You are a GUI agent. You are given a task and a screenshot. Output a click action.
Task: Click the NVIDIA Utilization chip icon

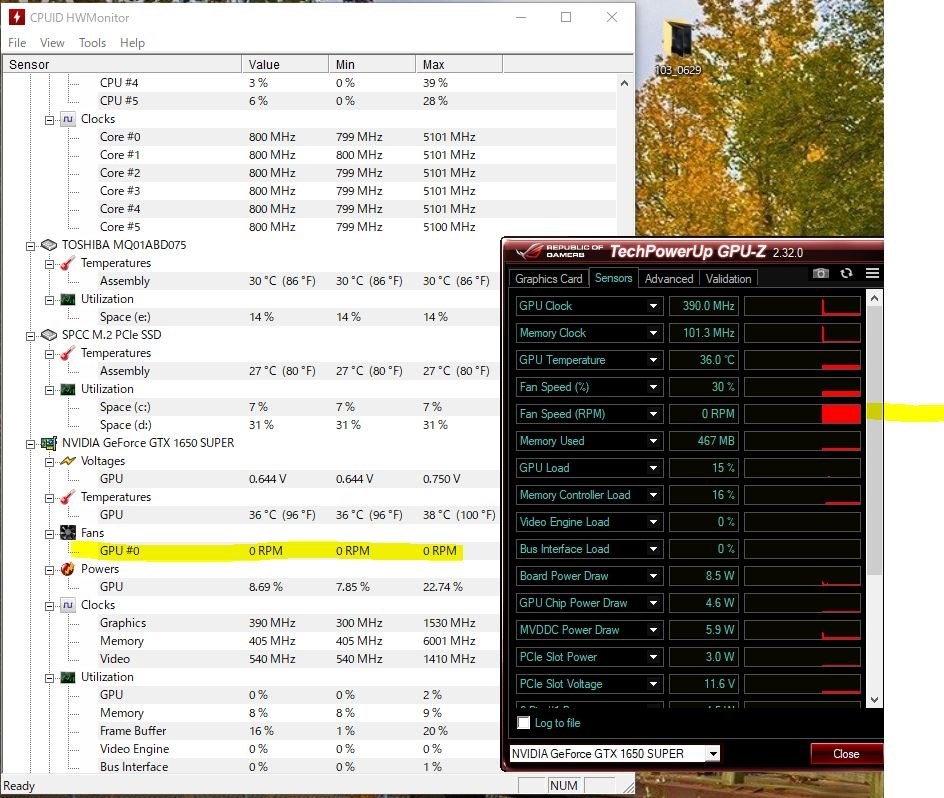[x=68, y=677]
